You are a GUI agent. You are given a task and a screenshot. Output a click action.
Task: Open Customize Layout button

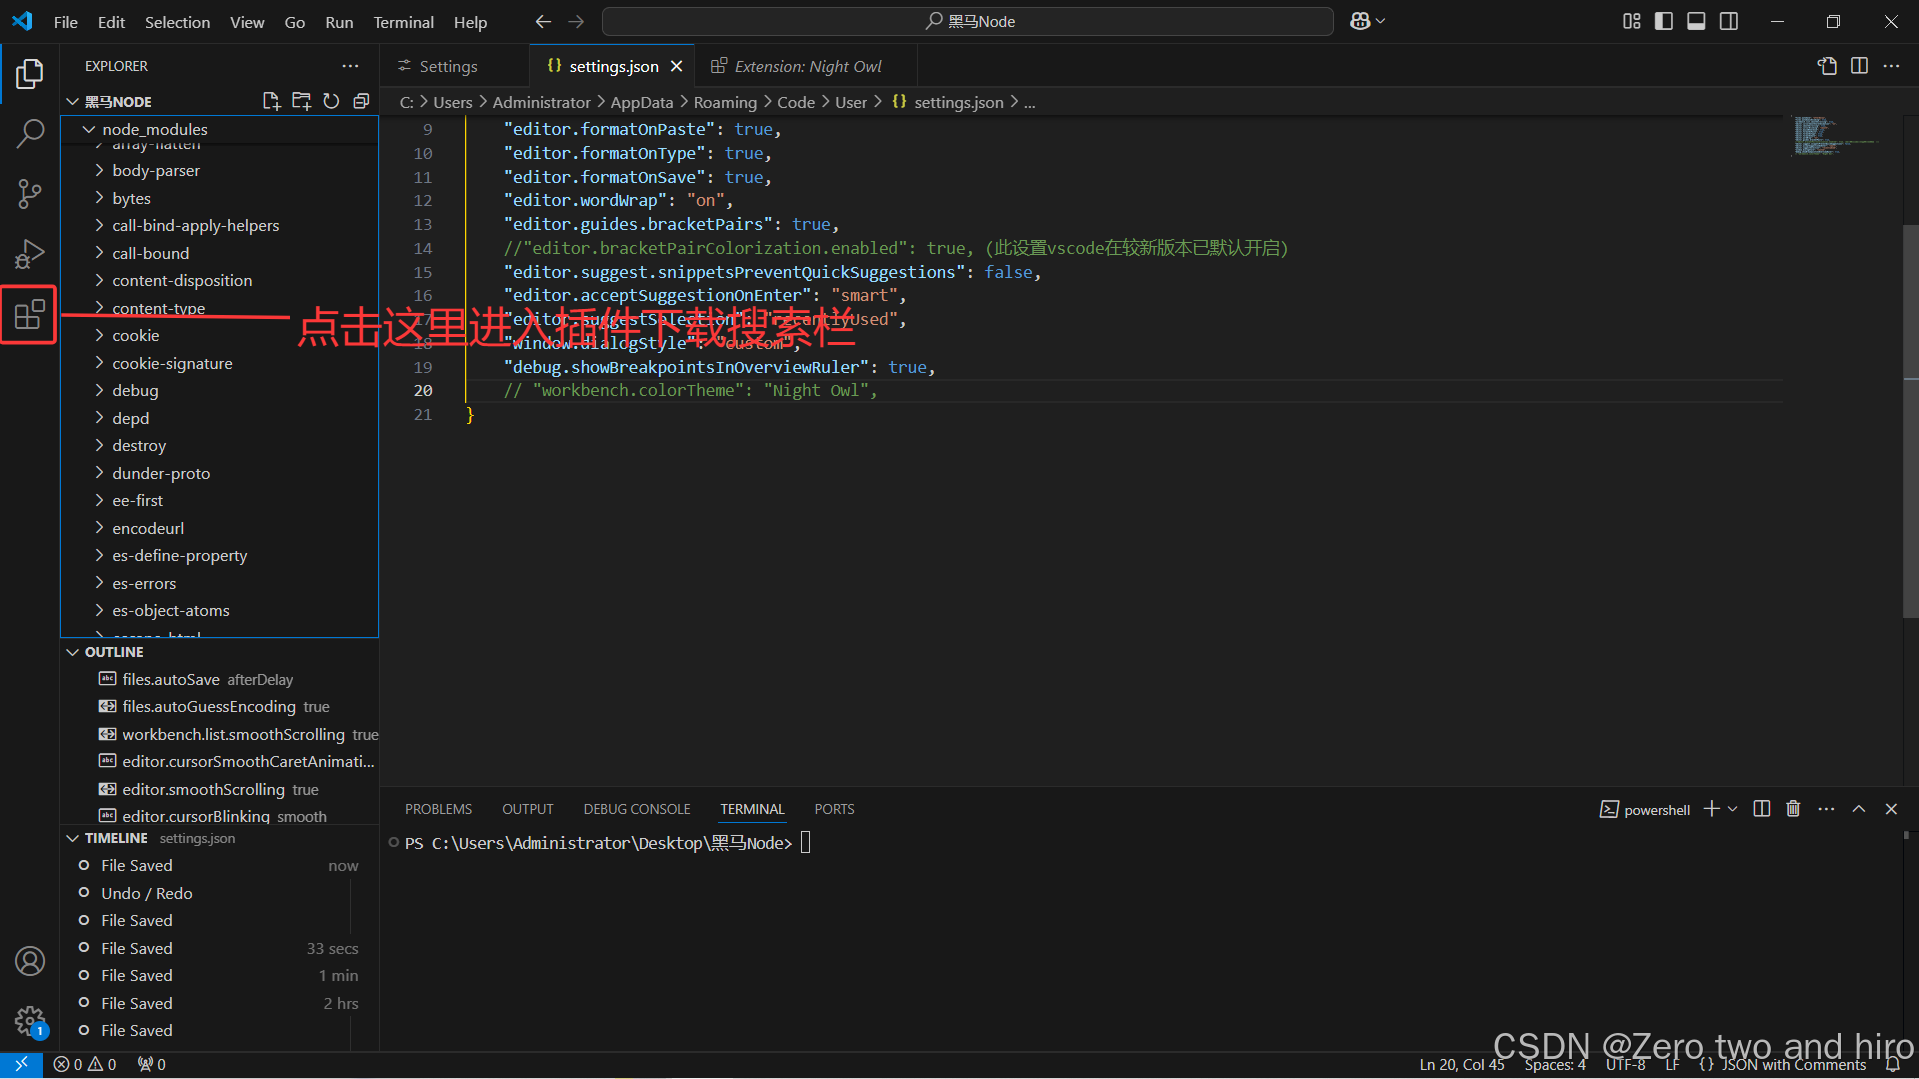click(1631, 21)
